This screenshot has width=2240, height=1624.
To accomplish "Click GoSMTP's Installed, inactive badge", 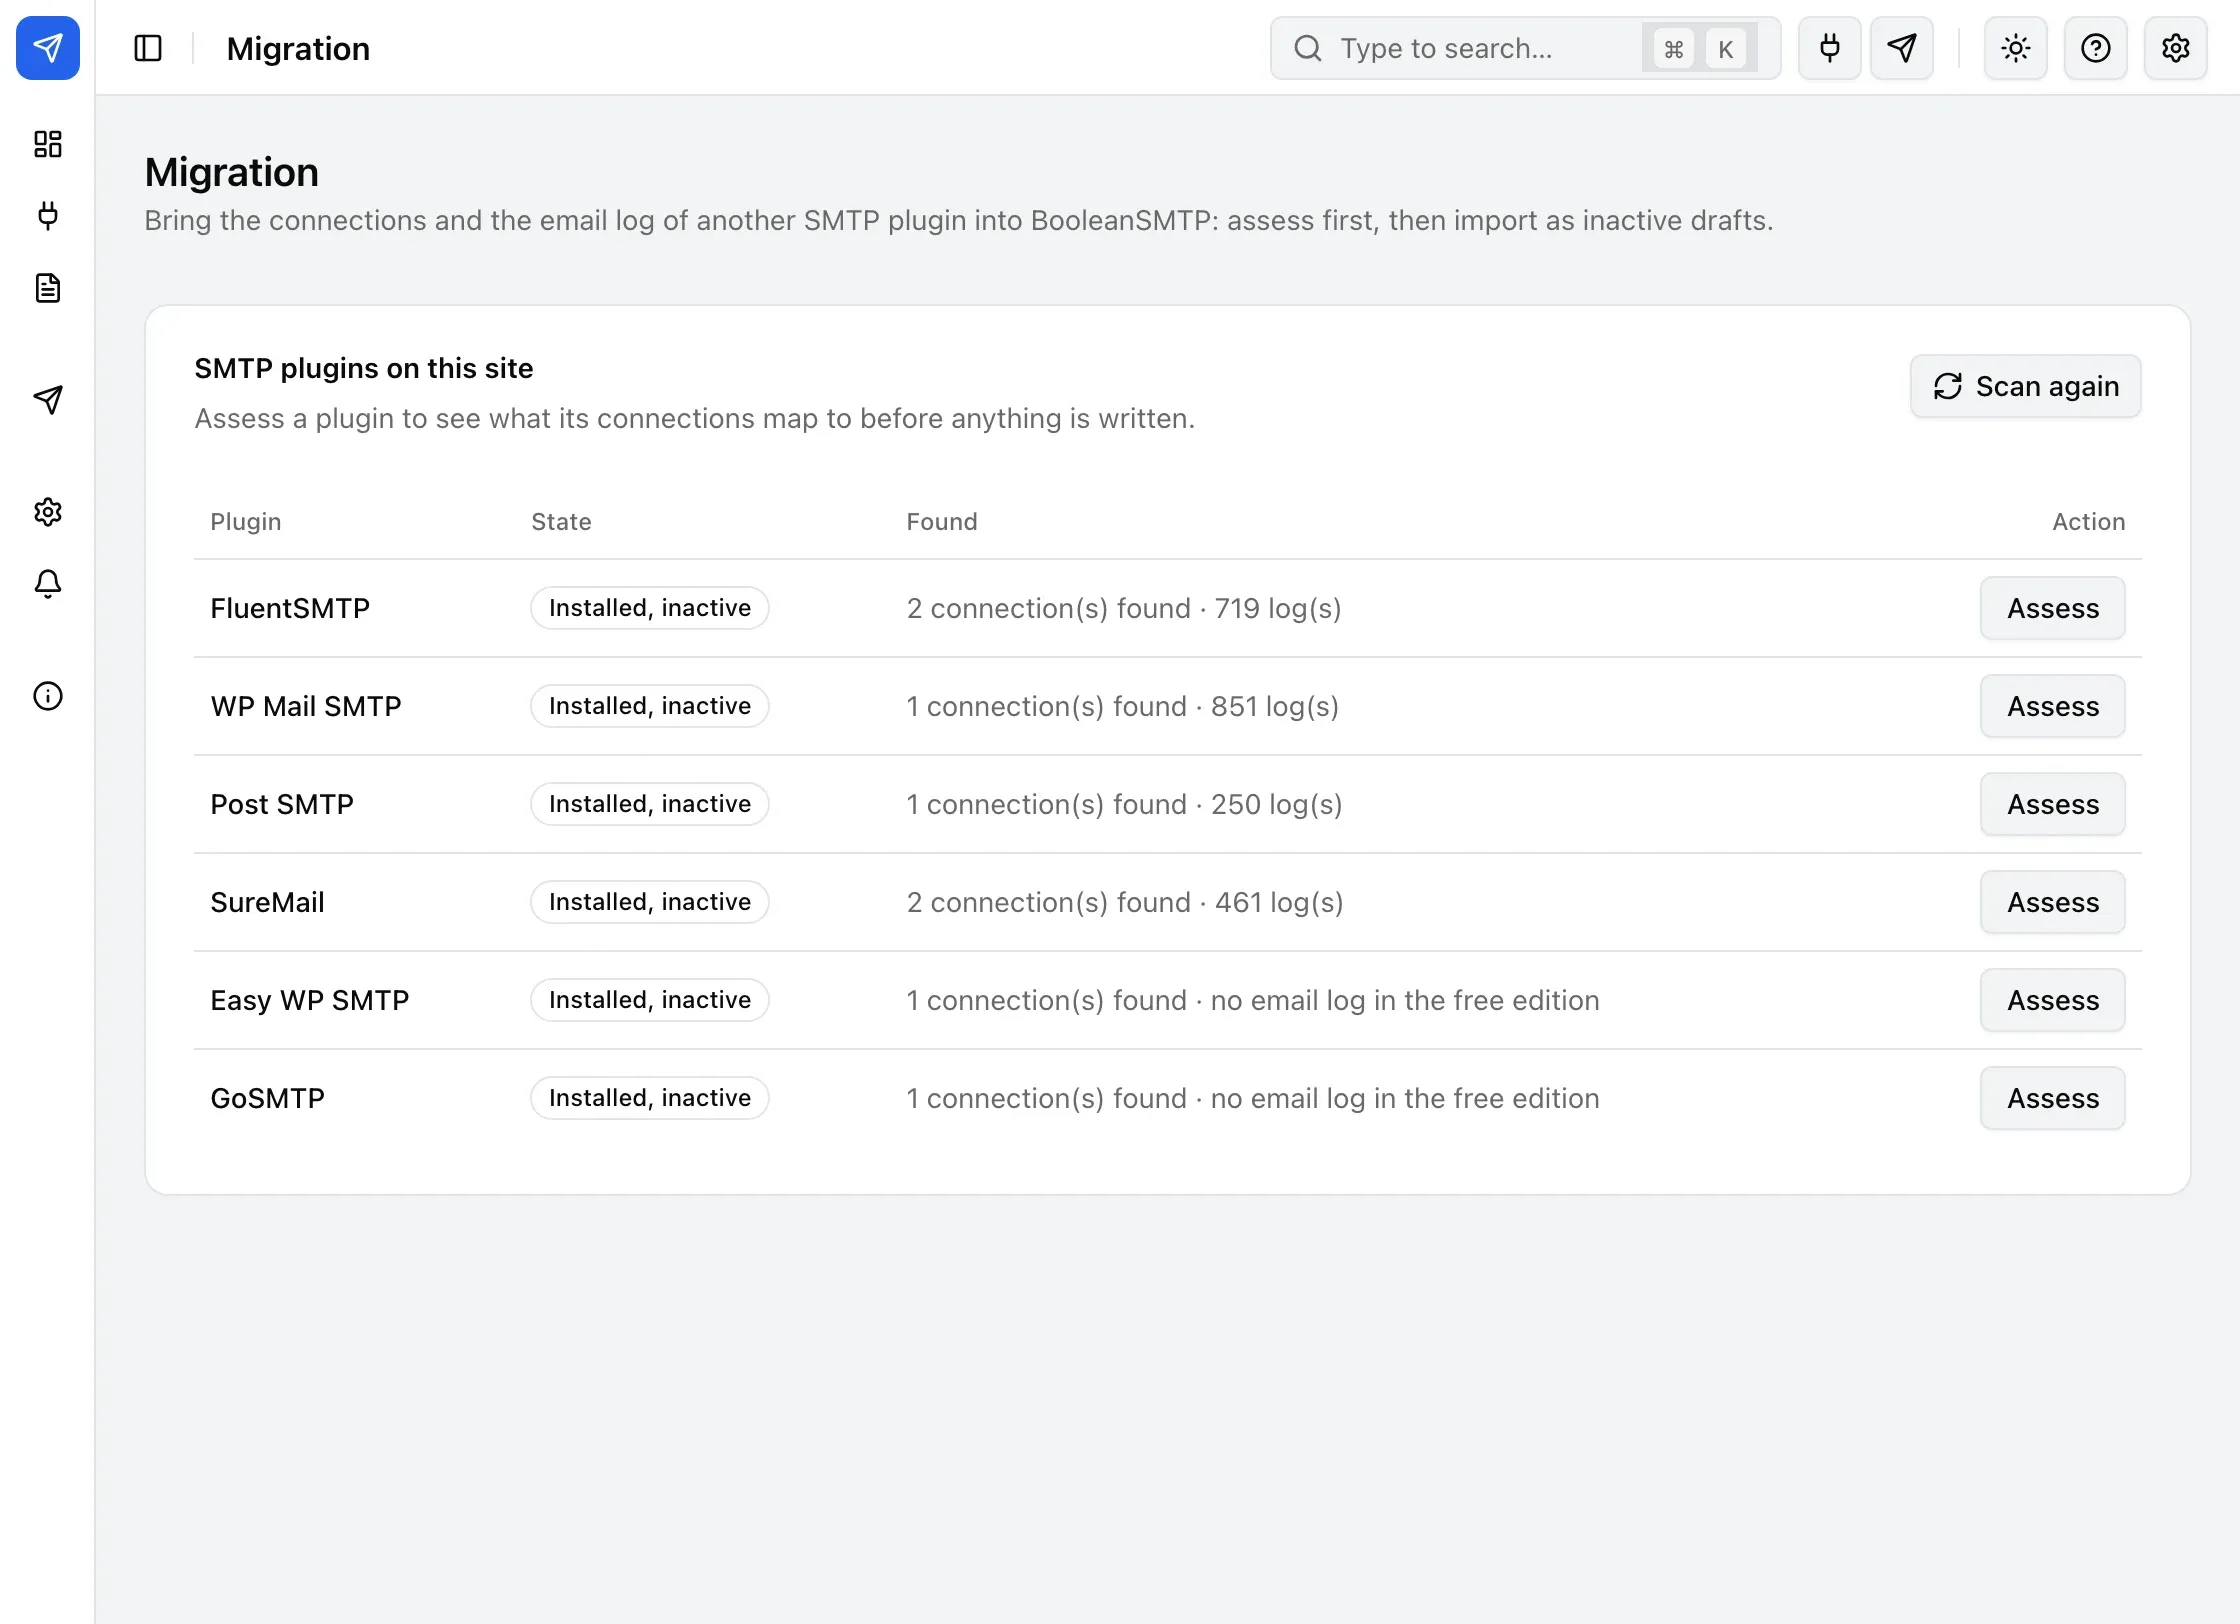I will [650, 1098].
